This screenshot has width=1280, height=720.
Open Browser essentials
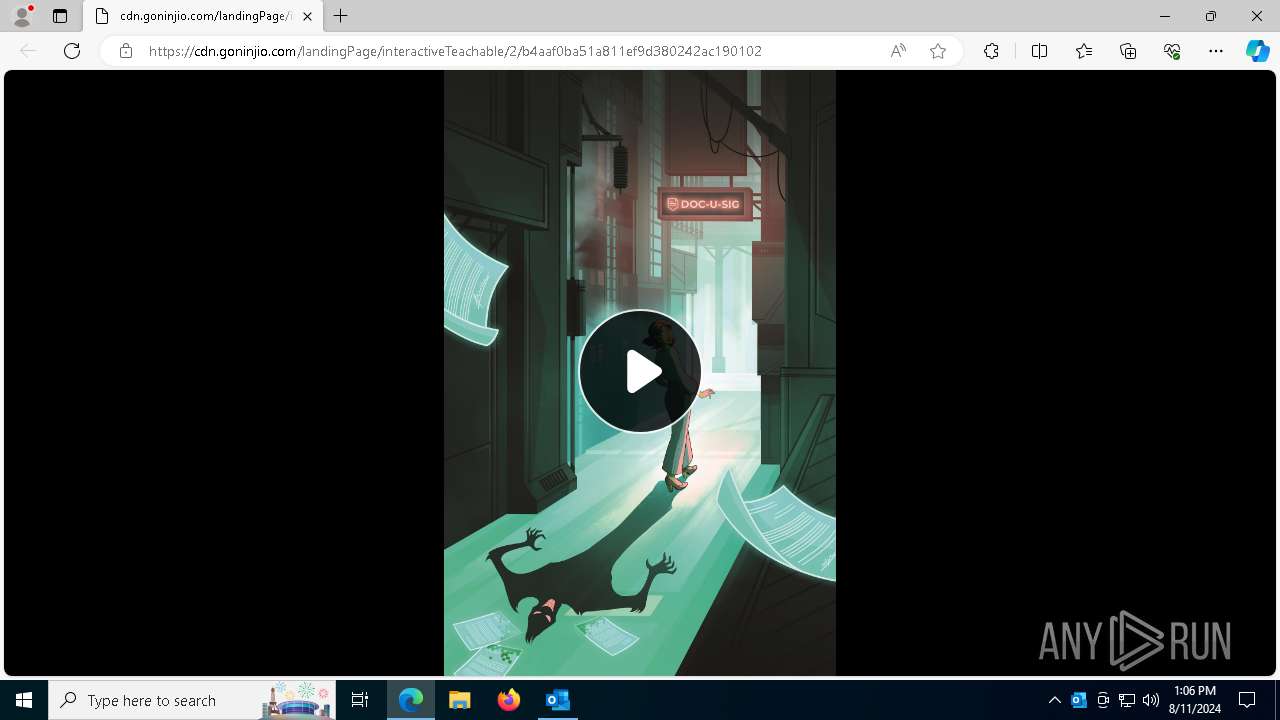point(1172,51)
